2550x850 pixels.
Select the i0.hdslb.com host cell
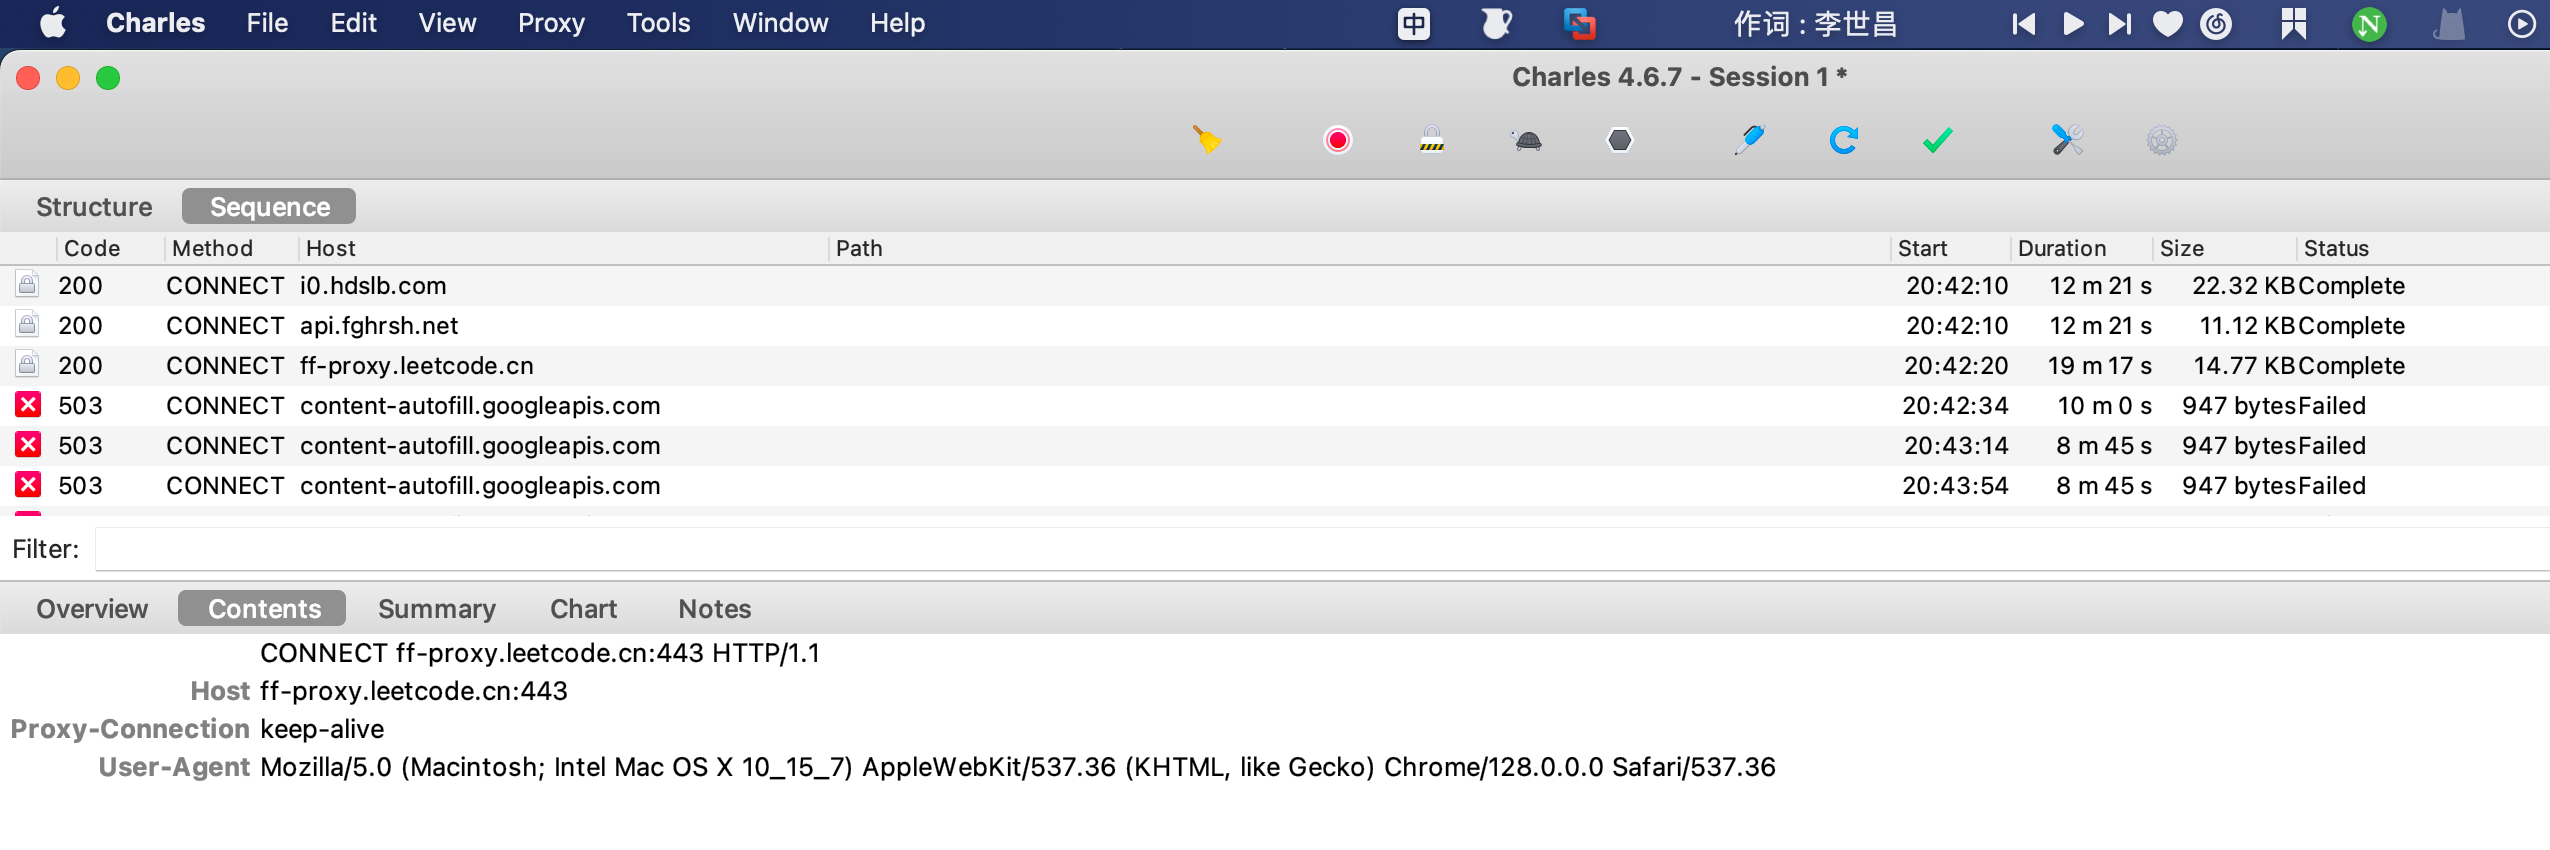tap(373, 286)
